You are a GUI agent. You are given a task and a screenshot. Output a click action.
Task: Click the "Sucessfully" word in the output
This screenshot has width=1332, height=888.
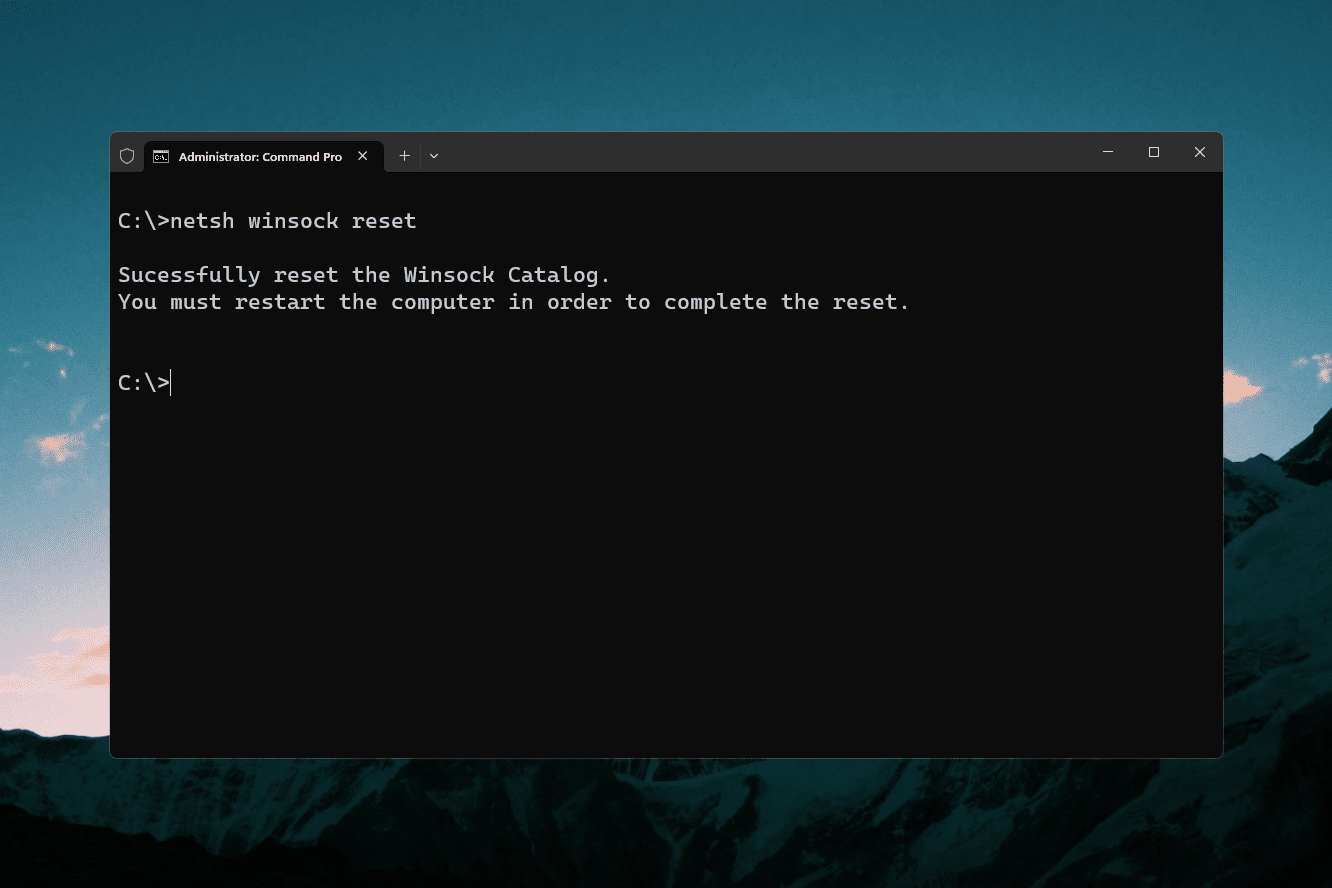(x=189, y=275)
